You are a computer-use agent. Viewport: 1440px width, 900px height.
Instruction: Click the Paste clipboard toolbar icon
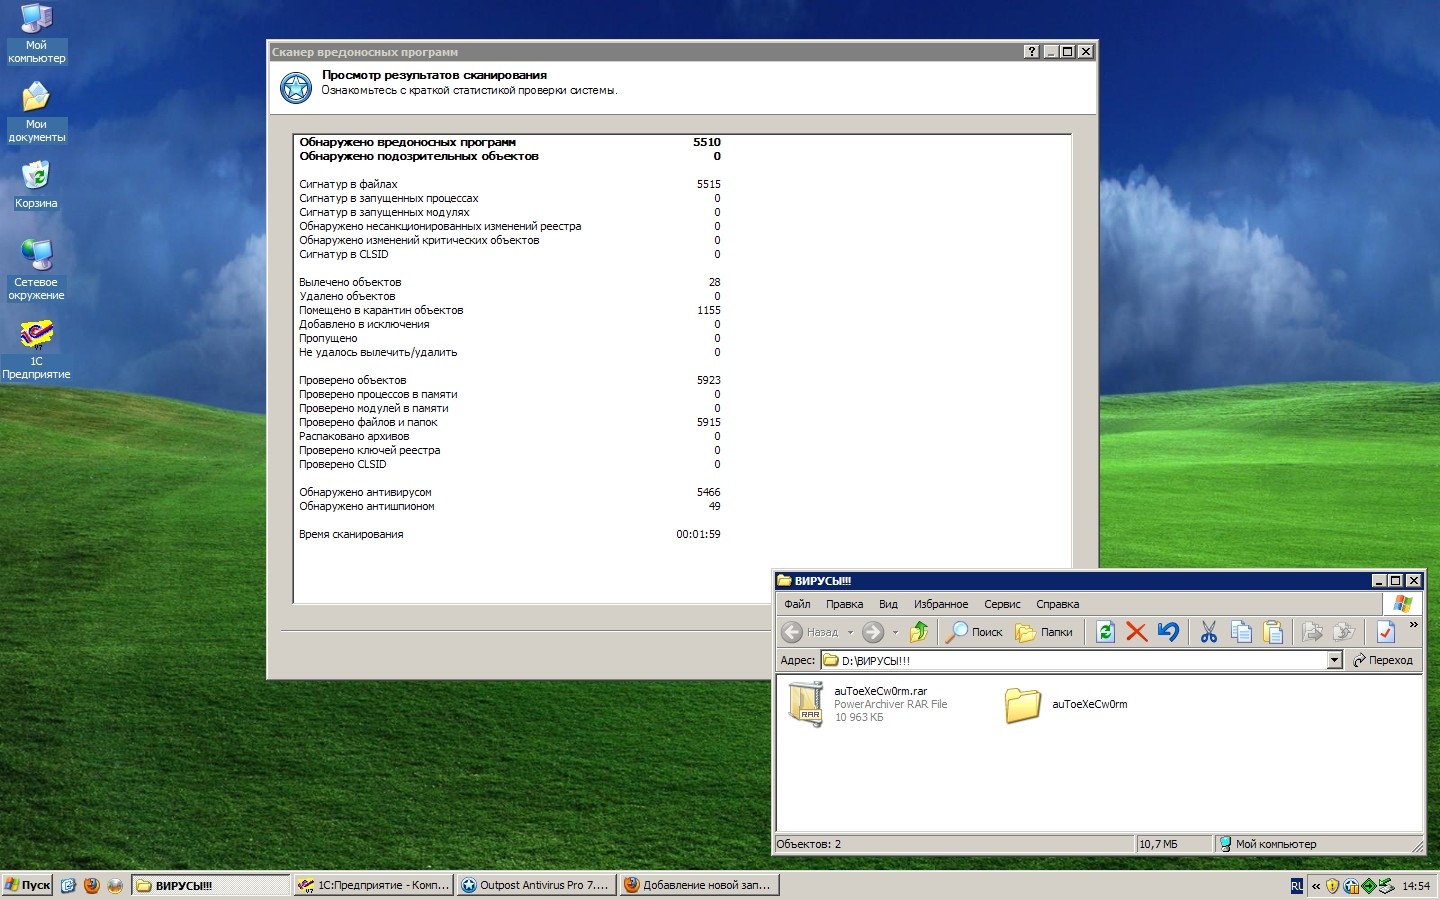coord(1273,632)
